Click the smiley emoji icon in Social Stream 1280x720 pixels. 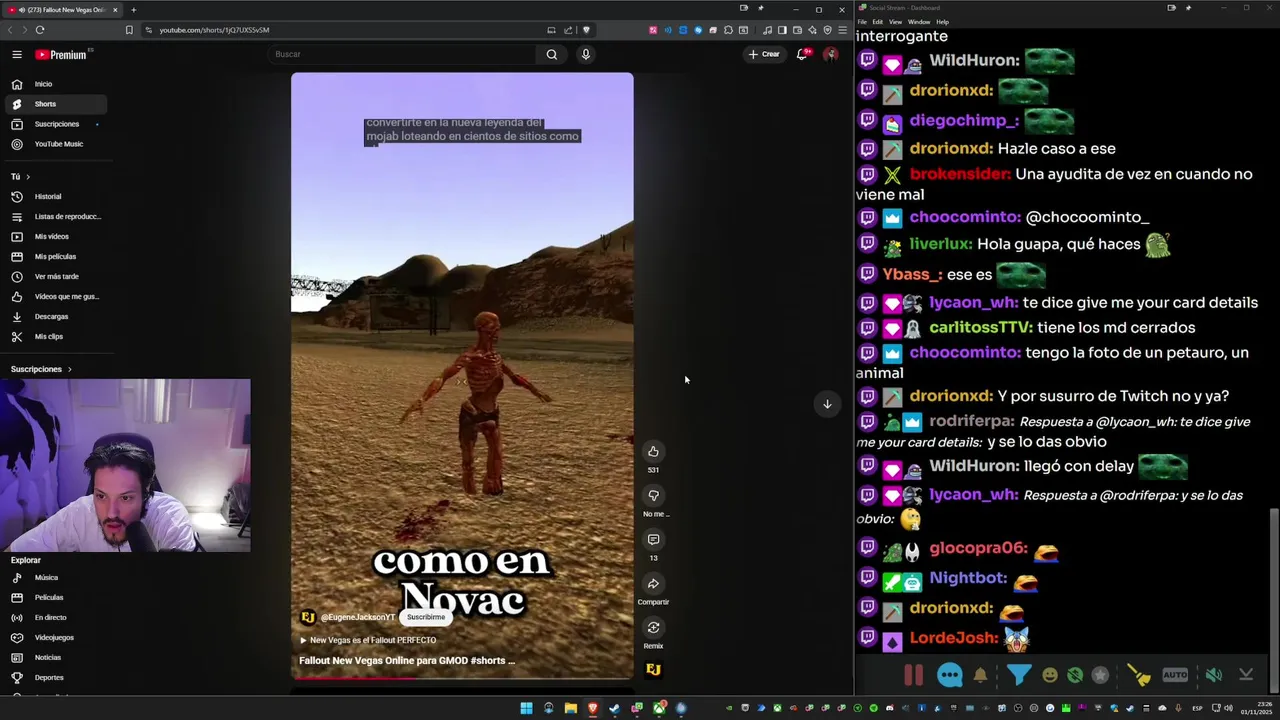click(1049, 675)
